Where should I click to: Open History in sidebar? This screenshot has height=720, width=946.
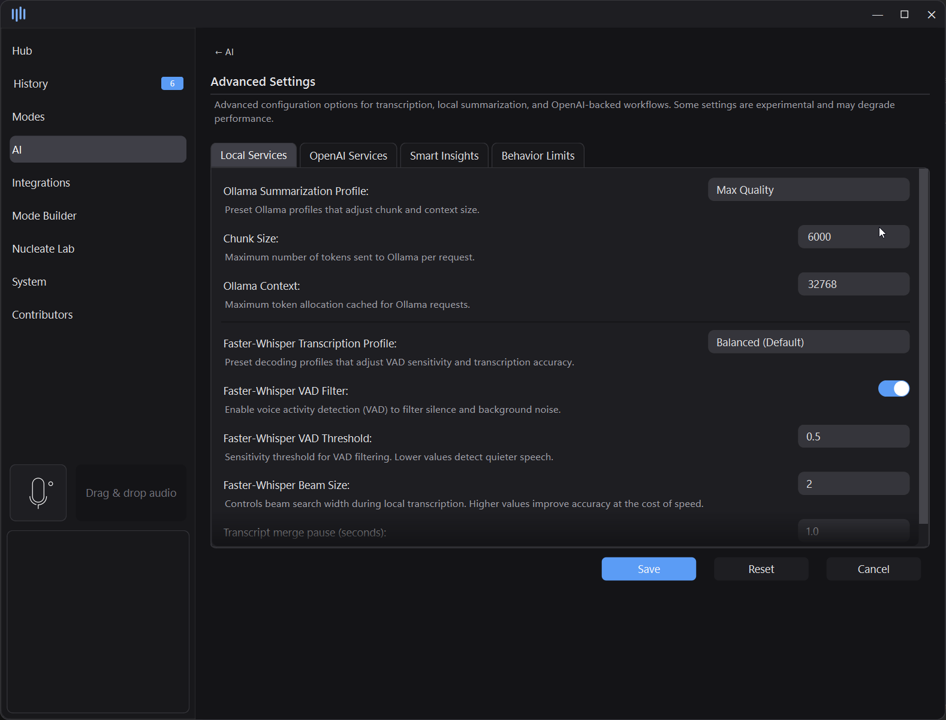pyautogui.click(x=98, y=83)
